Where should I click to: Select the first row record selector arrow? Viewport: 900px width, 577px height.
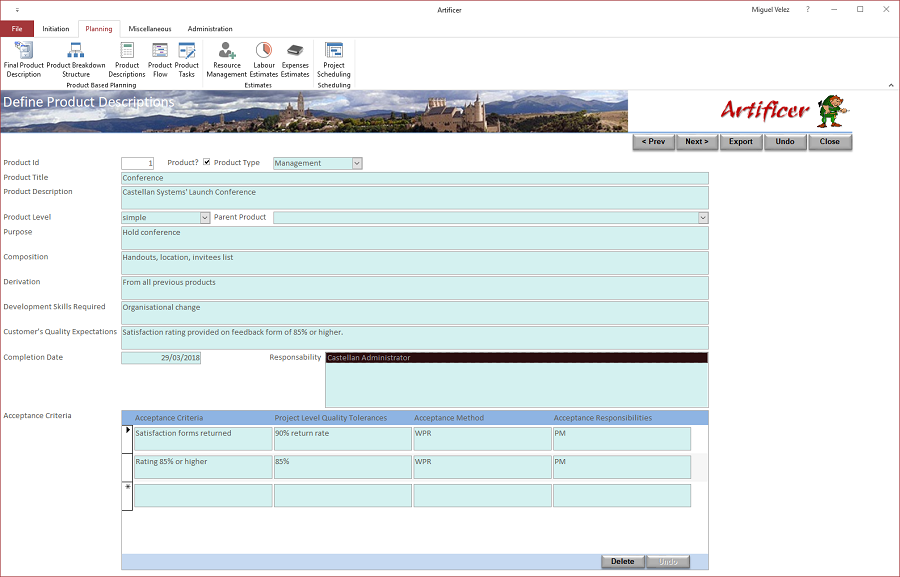(127, 439)
